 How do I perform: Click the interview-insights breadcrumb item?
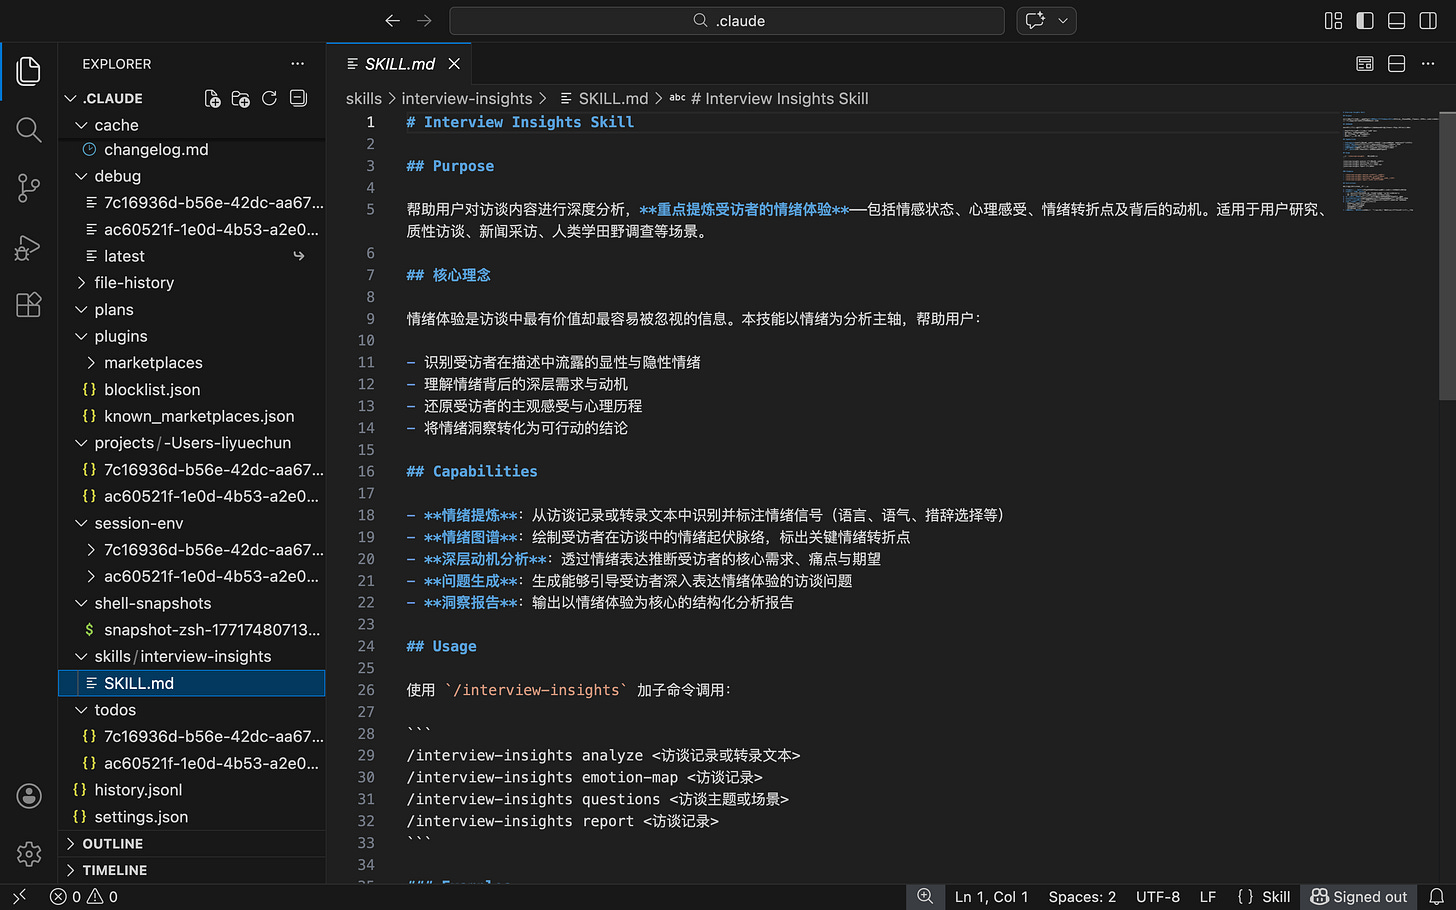point(467,98)
